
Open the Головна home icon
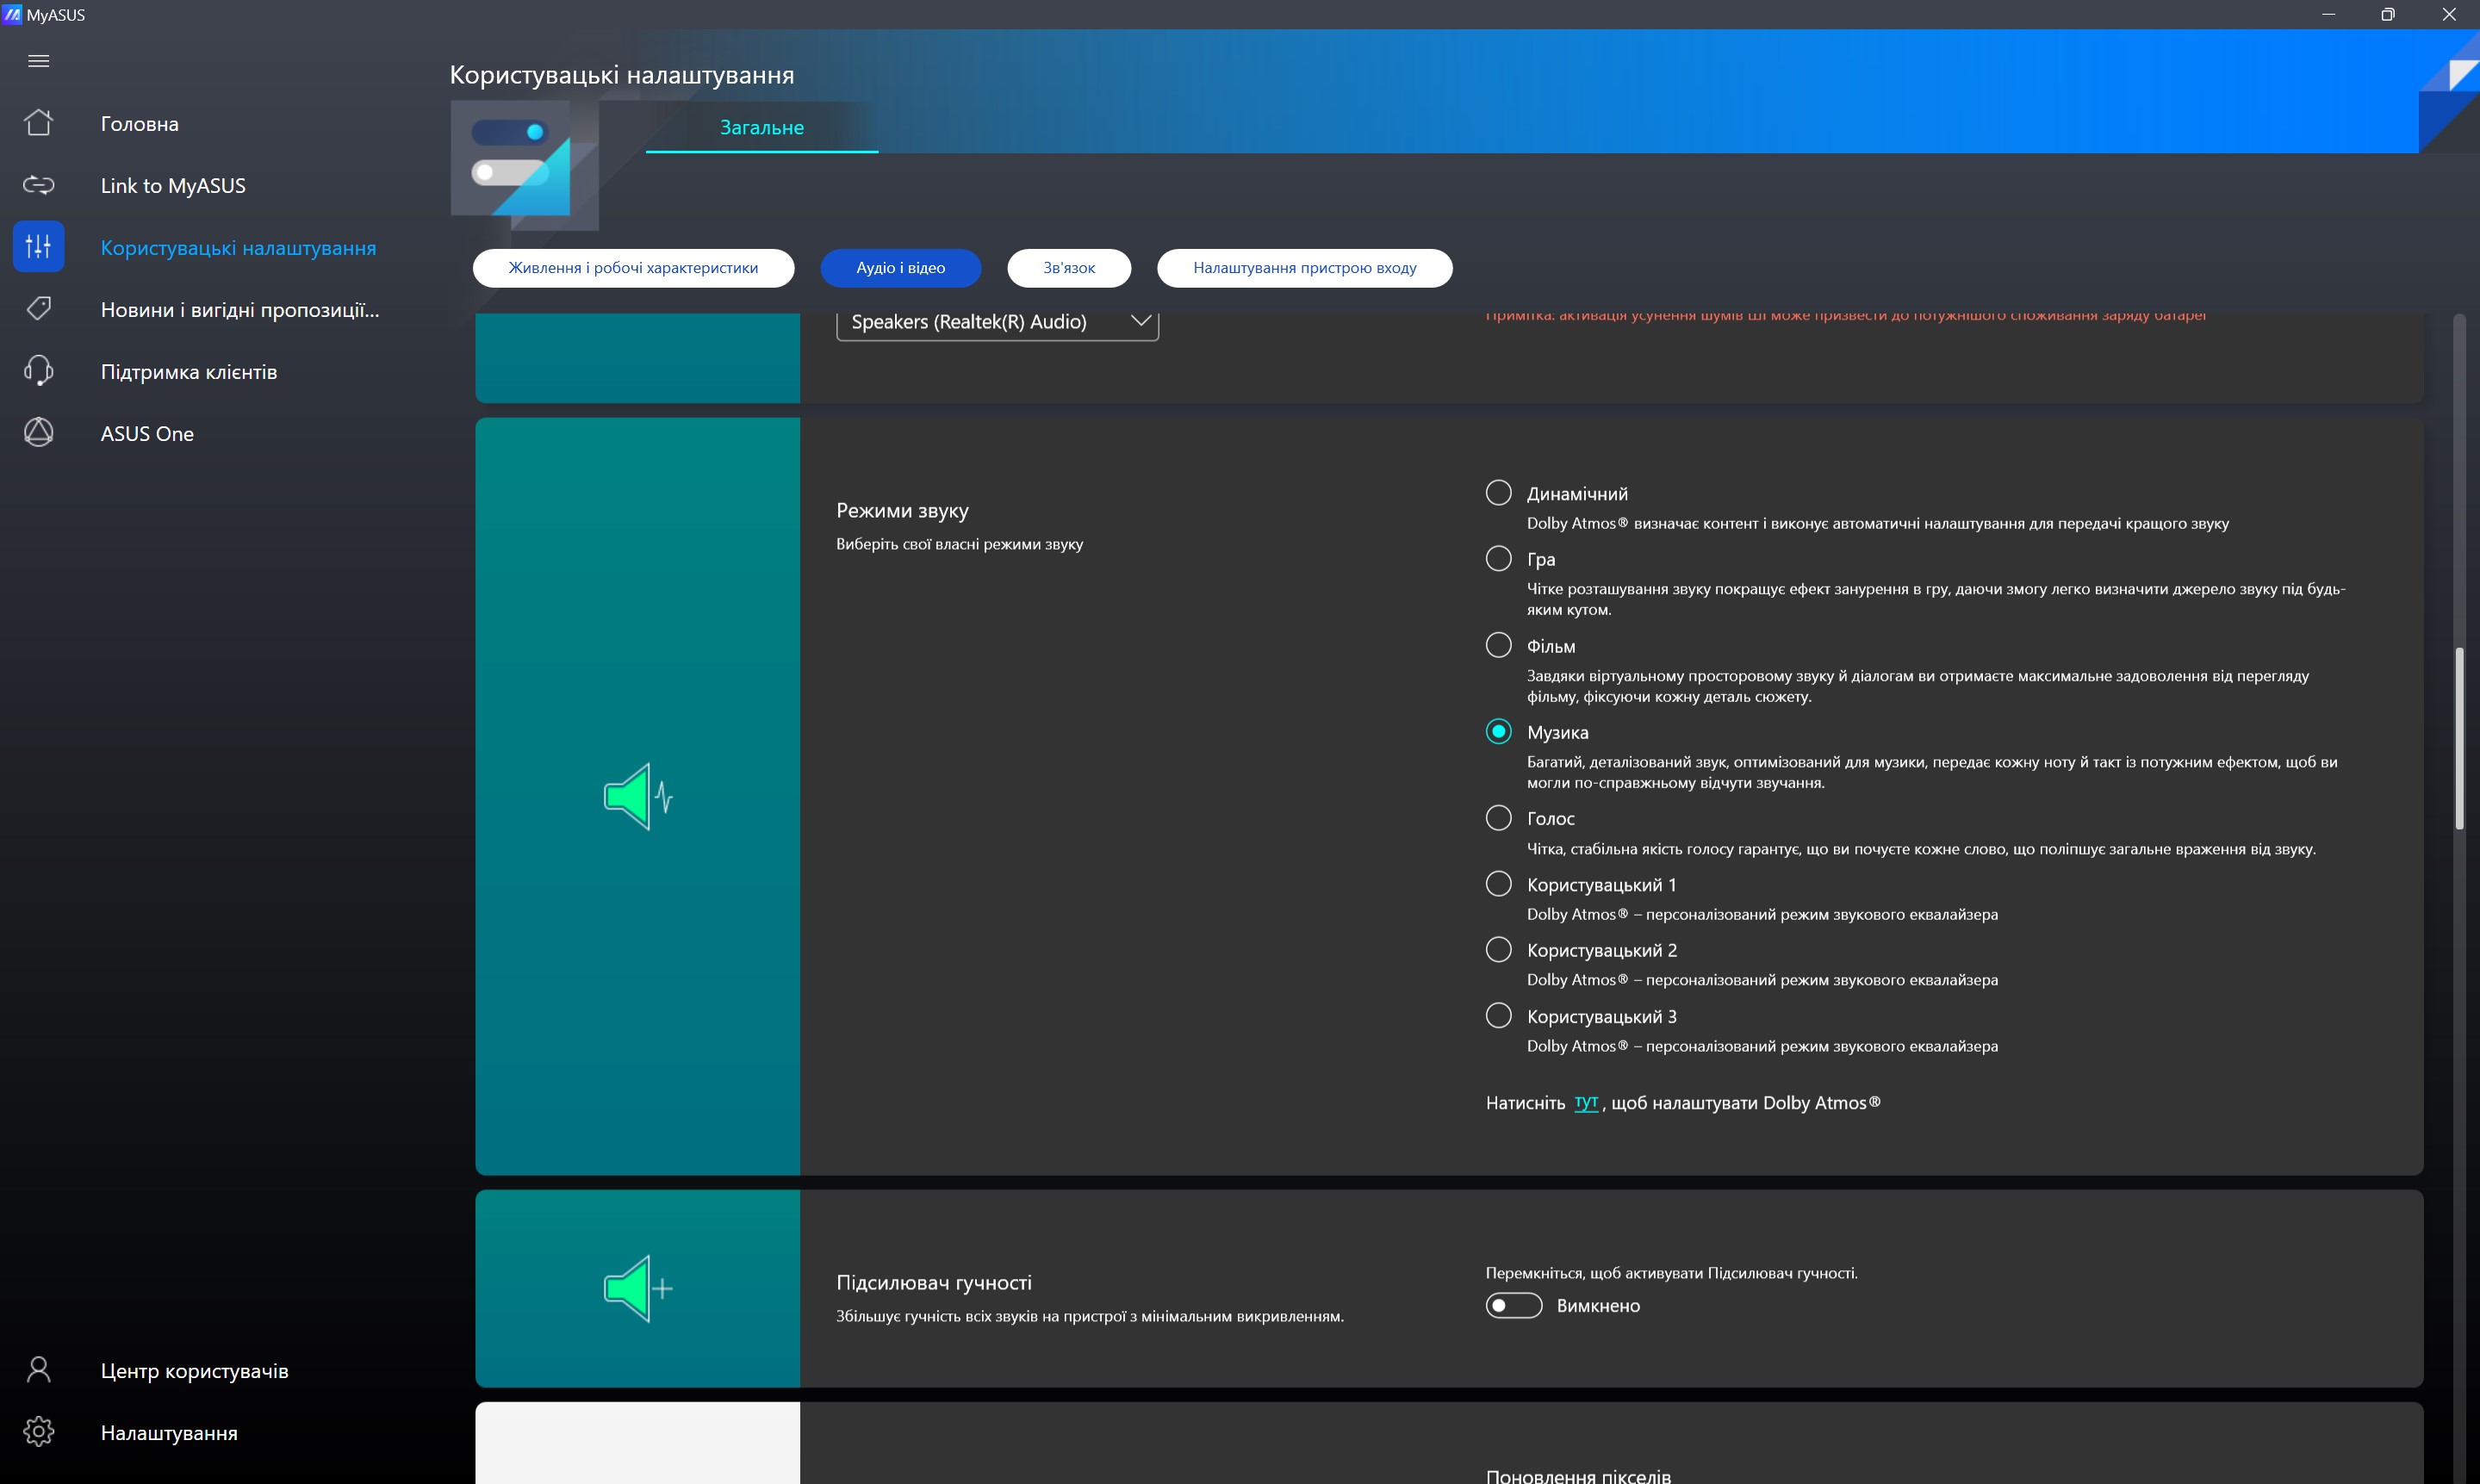(x=38, y=123)
